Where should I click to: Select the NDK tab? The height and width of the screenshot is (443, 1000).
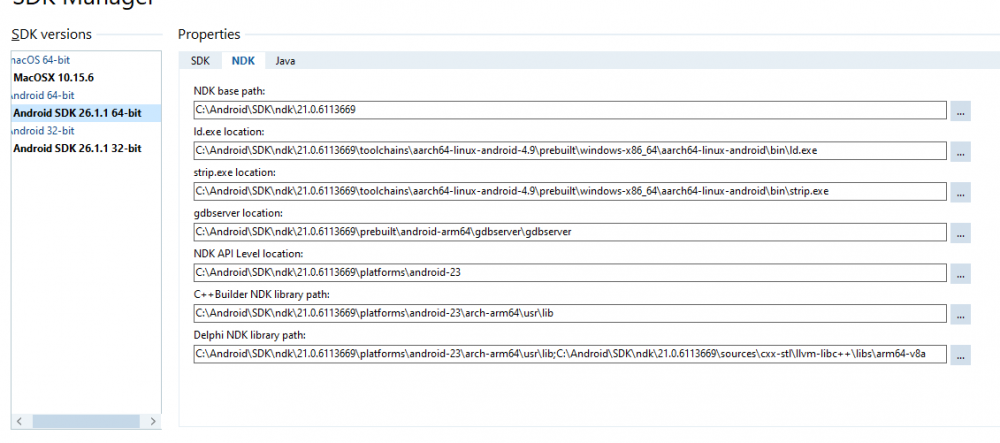(243, 61)
